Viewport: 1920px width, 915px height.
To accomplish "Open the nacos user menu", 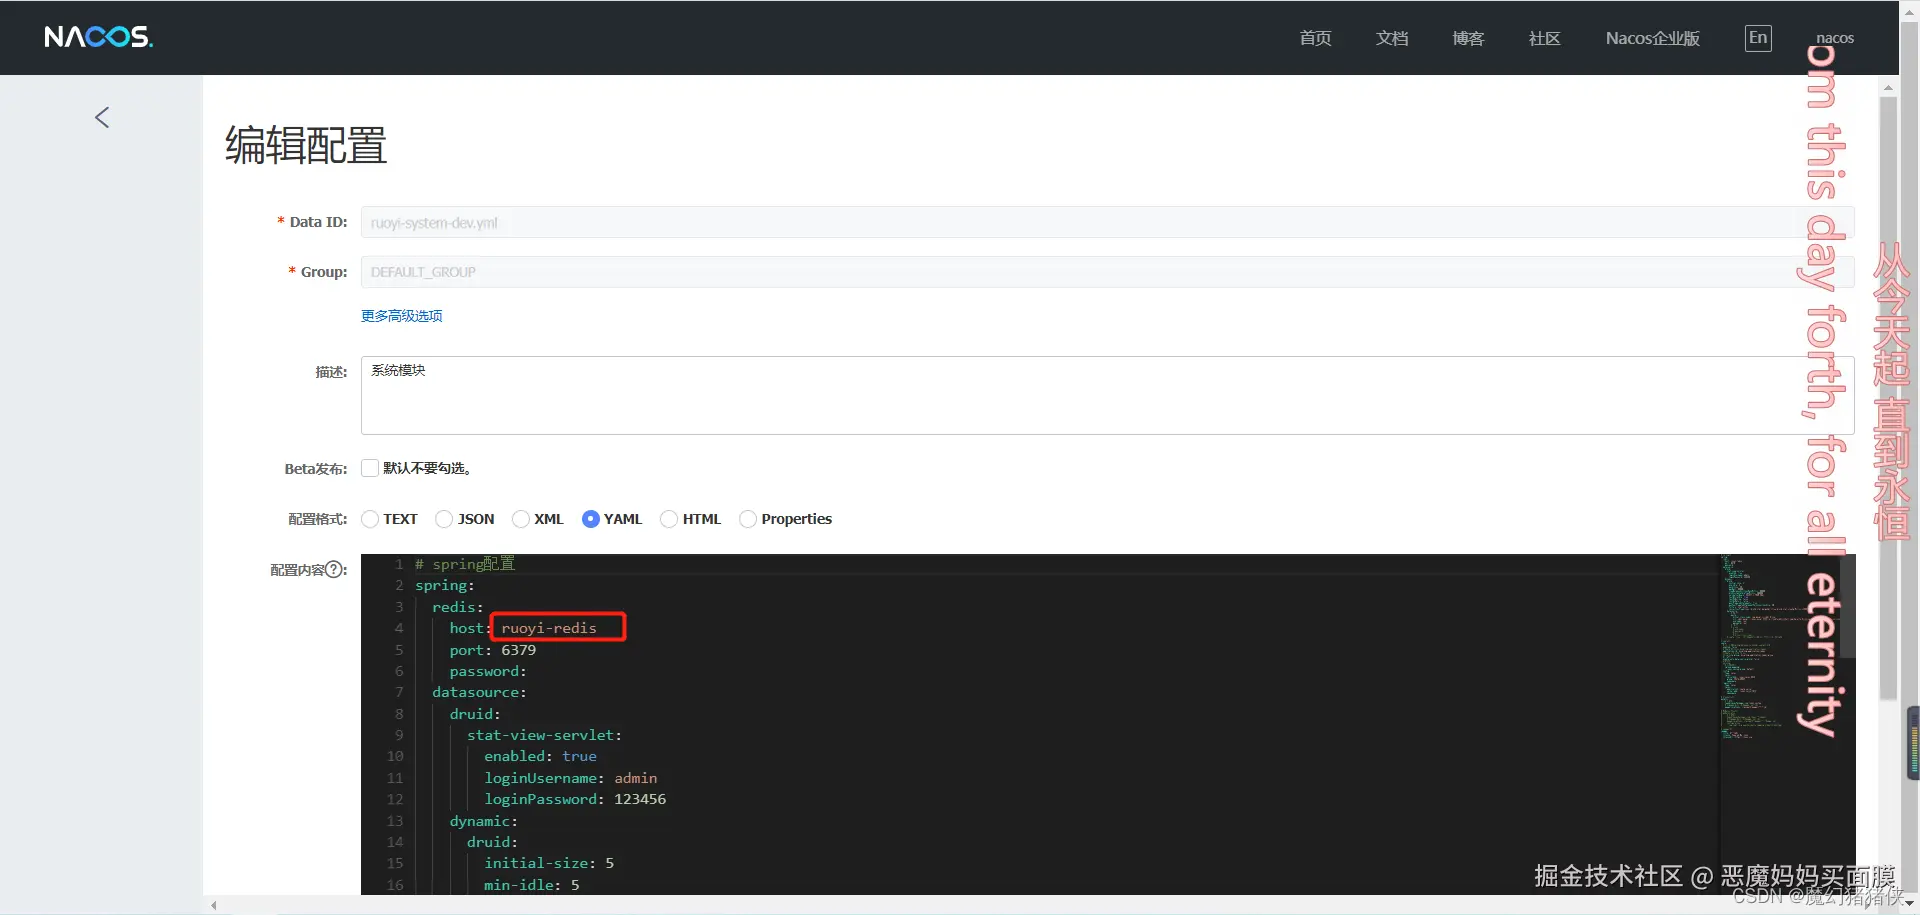I will 1835,38.
